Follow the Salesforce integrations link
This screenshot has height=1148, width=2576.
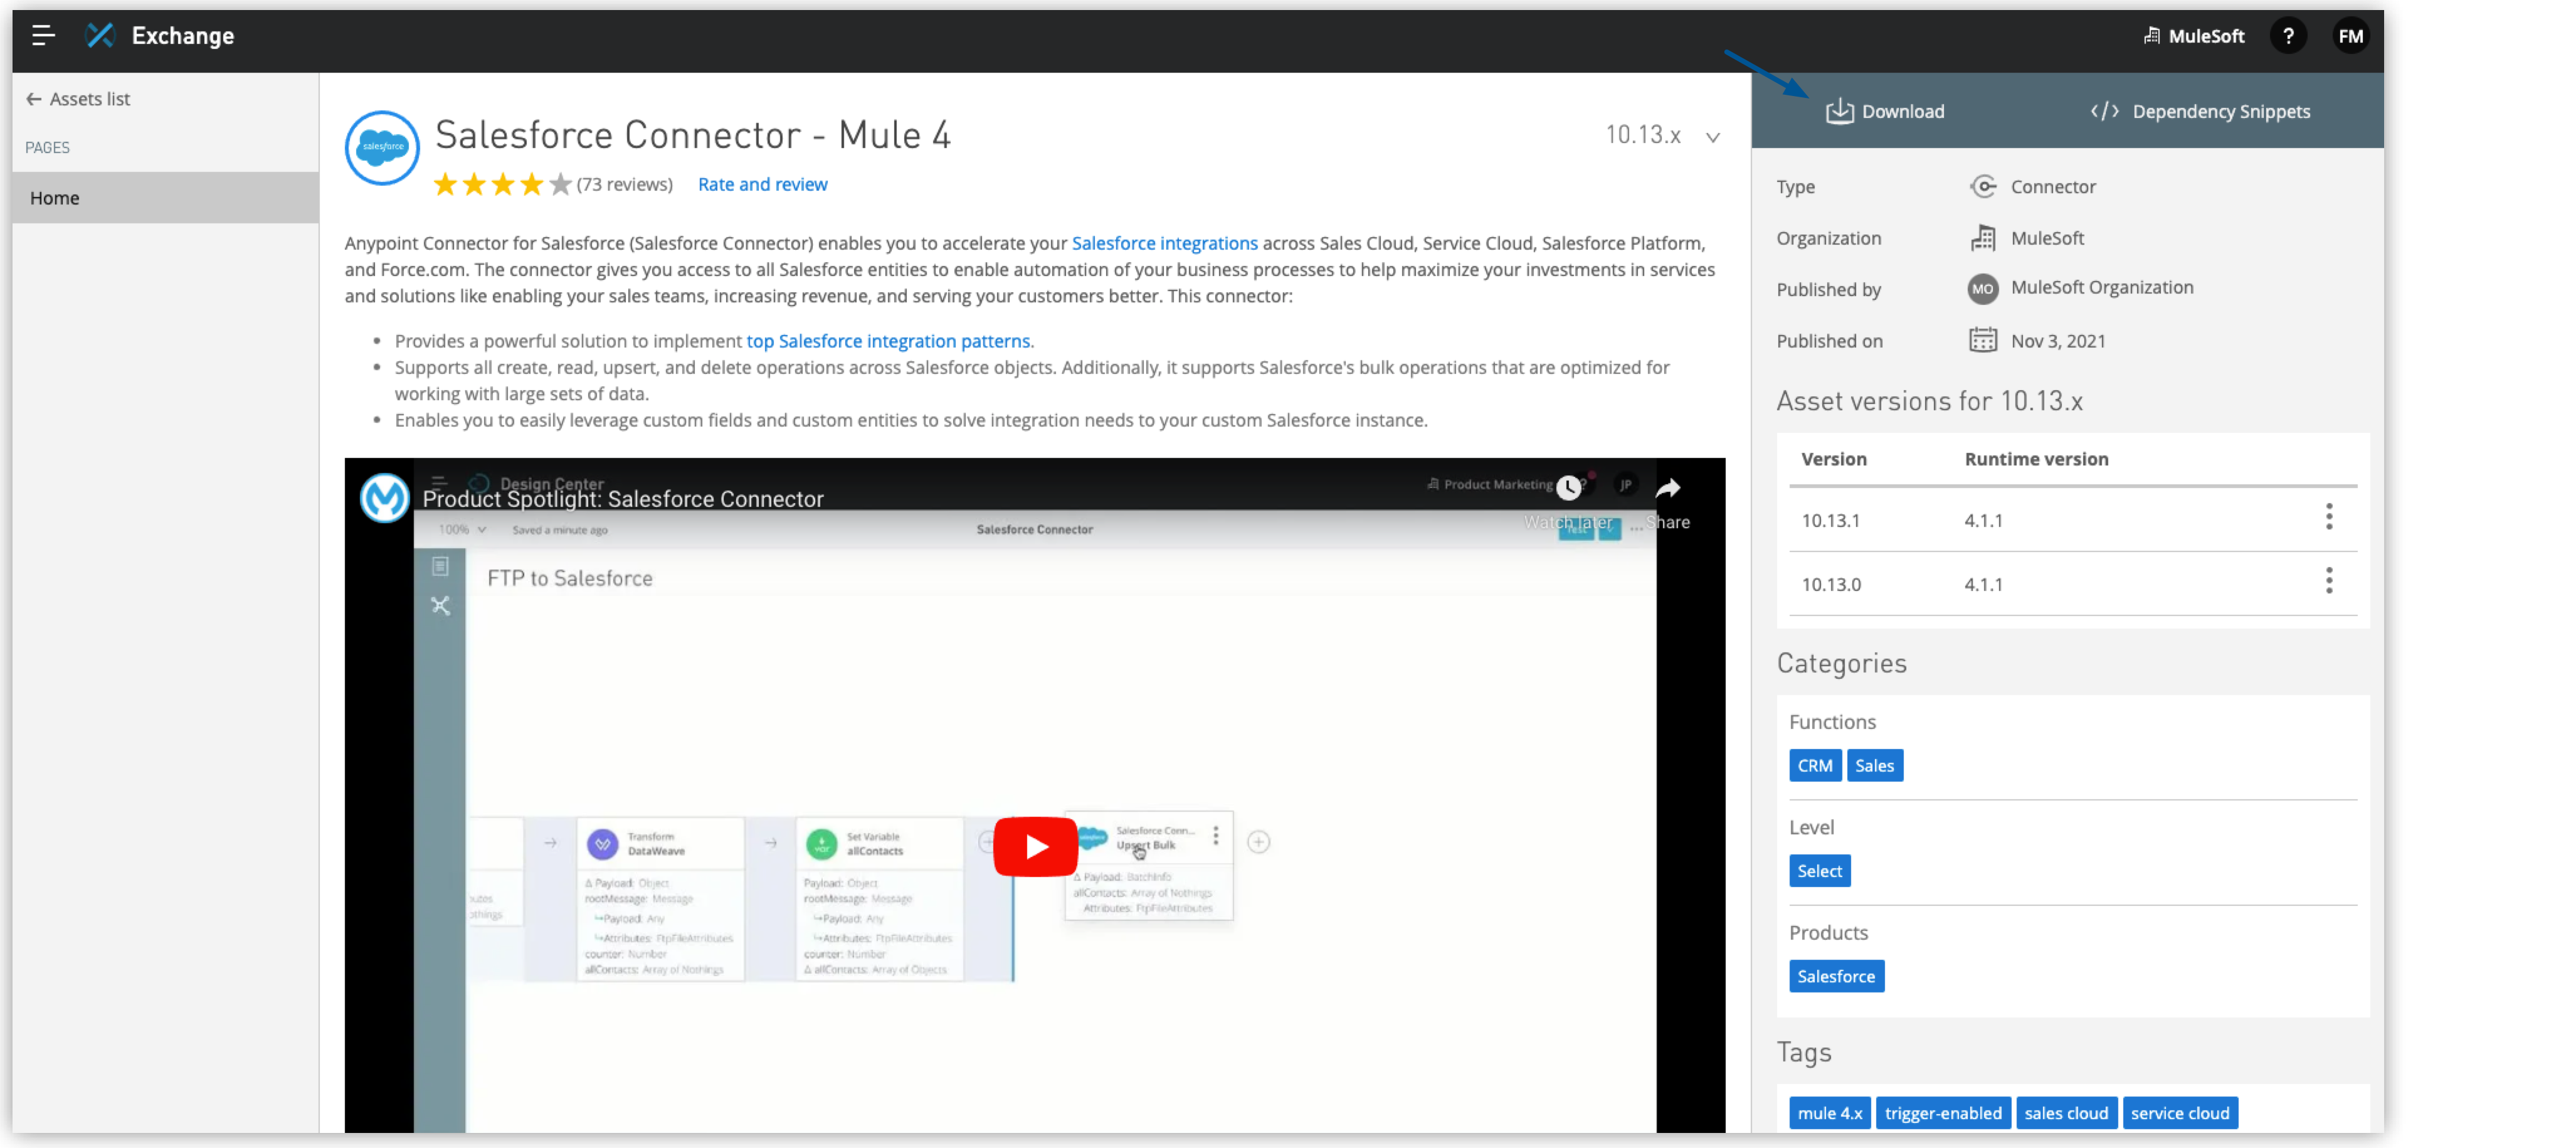point(1164,243)
